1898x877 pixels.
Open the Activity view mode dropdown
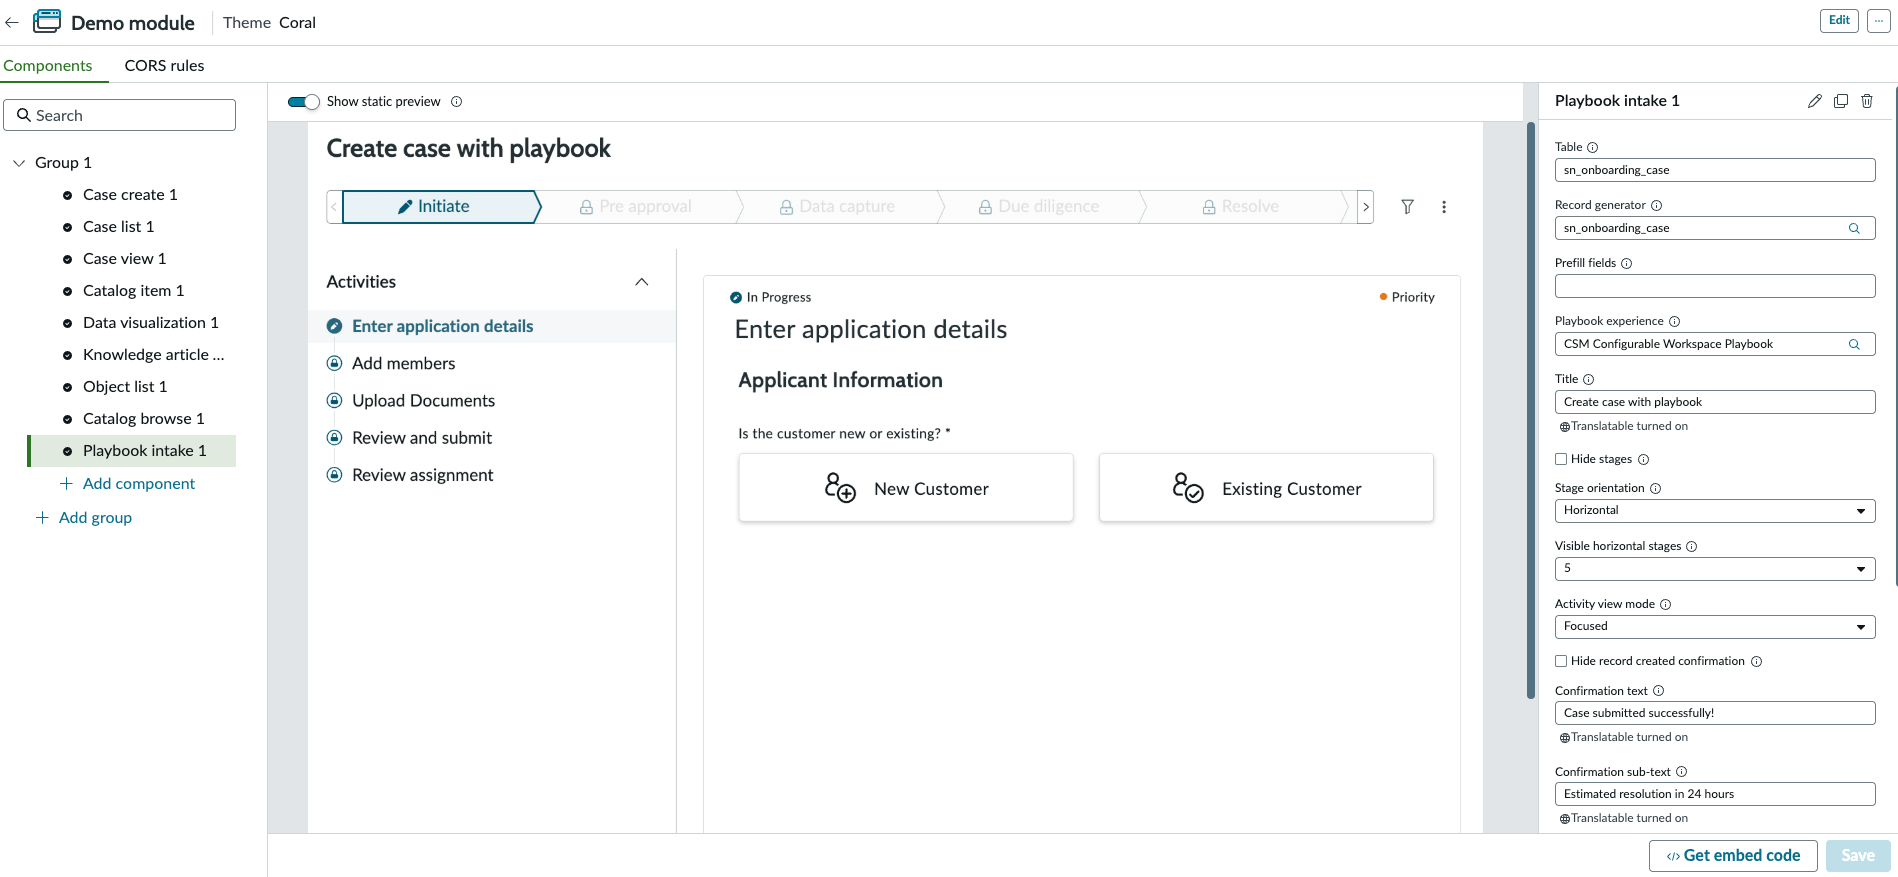(1715, 627)
